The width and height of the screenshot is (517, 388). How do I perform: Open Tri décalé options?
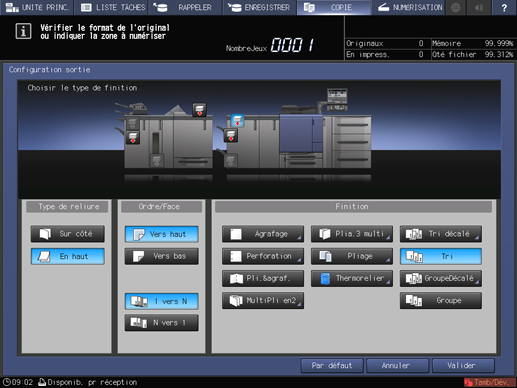[441, 234]
